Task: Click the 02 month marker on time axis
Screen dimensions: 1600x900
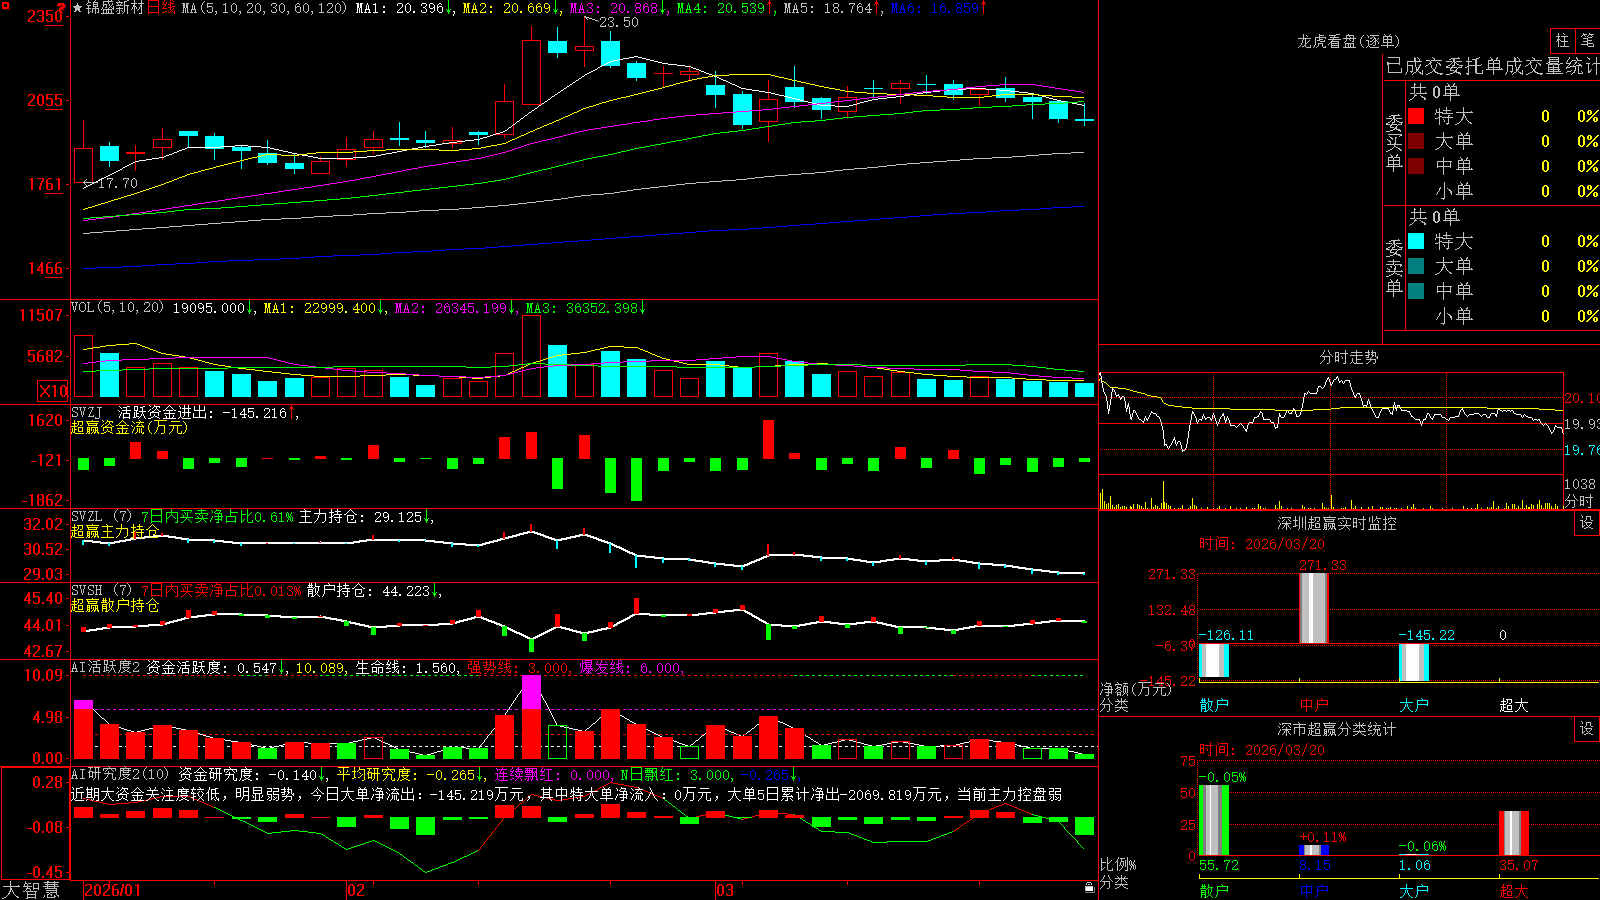Action: tap(355, 890)
